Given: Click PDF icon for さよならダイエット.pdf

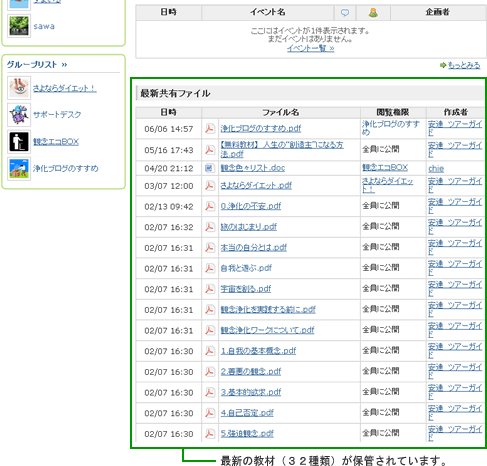Looking at the screenshot, I should click(210, 185).
